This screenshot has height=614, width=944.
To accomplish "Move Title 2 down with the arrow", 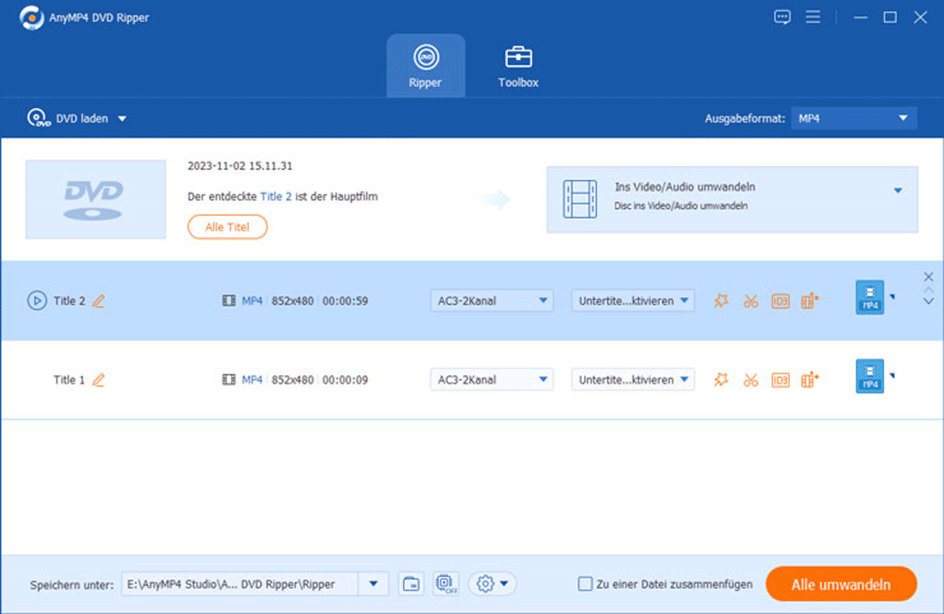I will [x=928, y=301].
